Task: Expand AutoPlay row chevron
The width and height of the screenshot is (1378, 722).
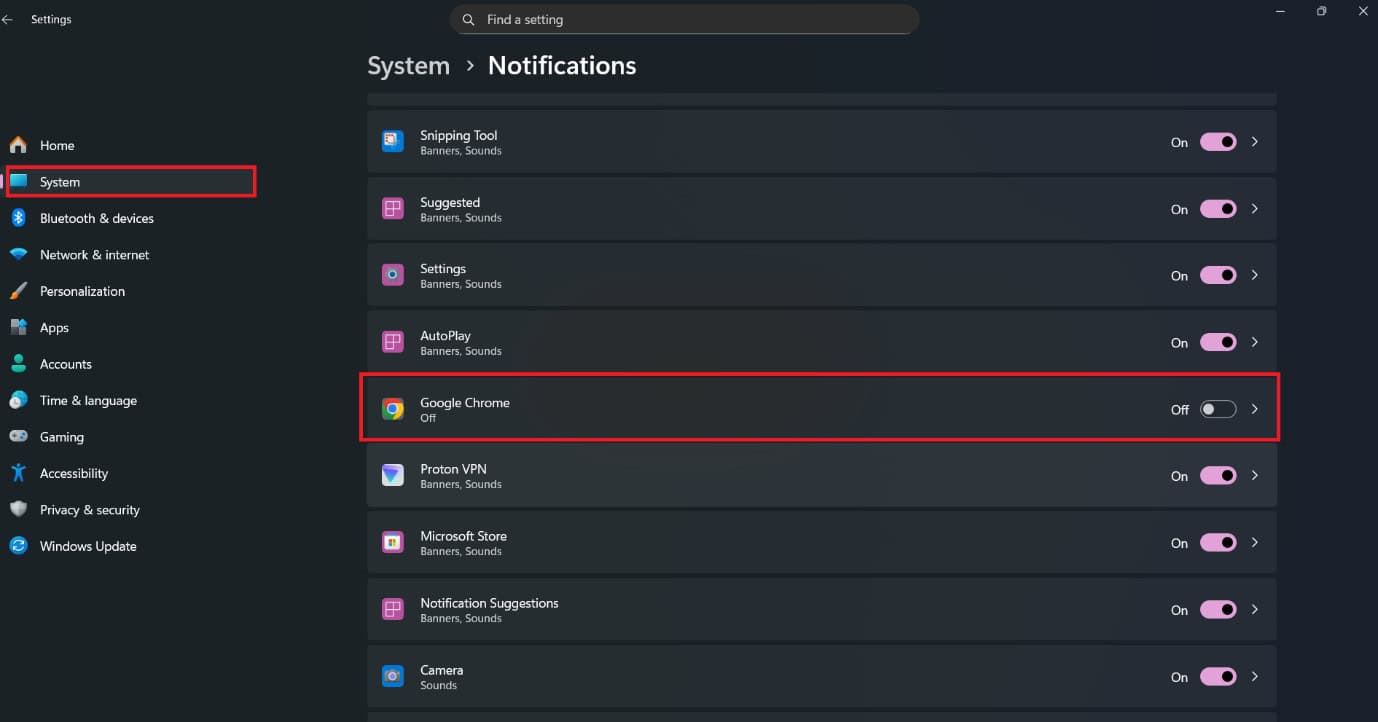Action: pos(1255,342)
